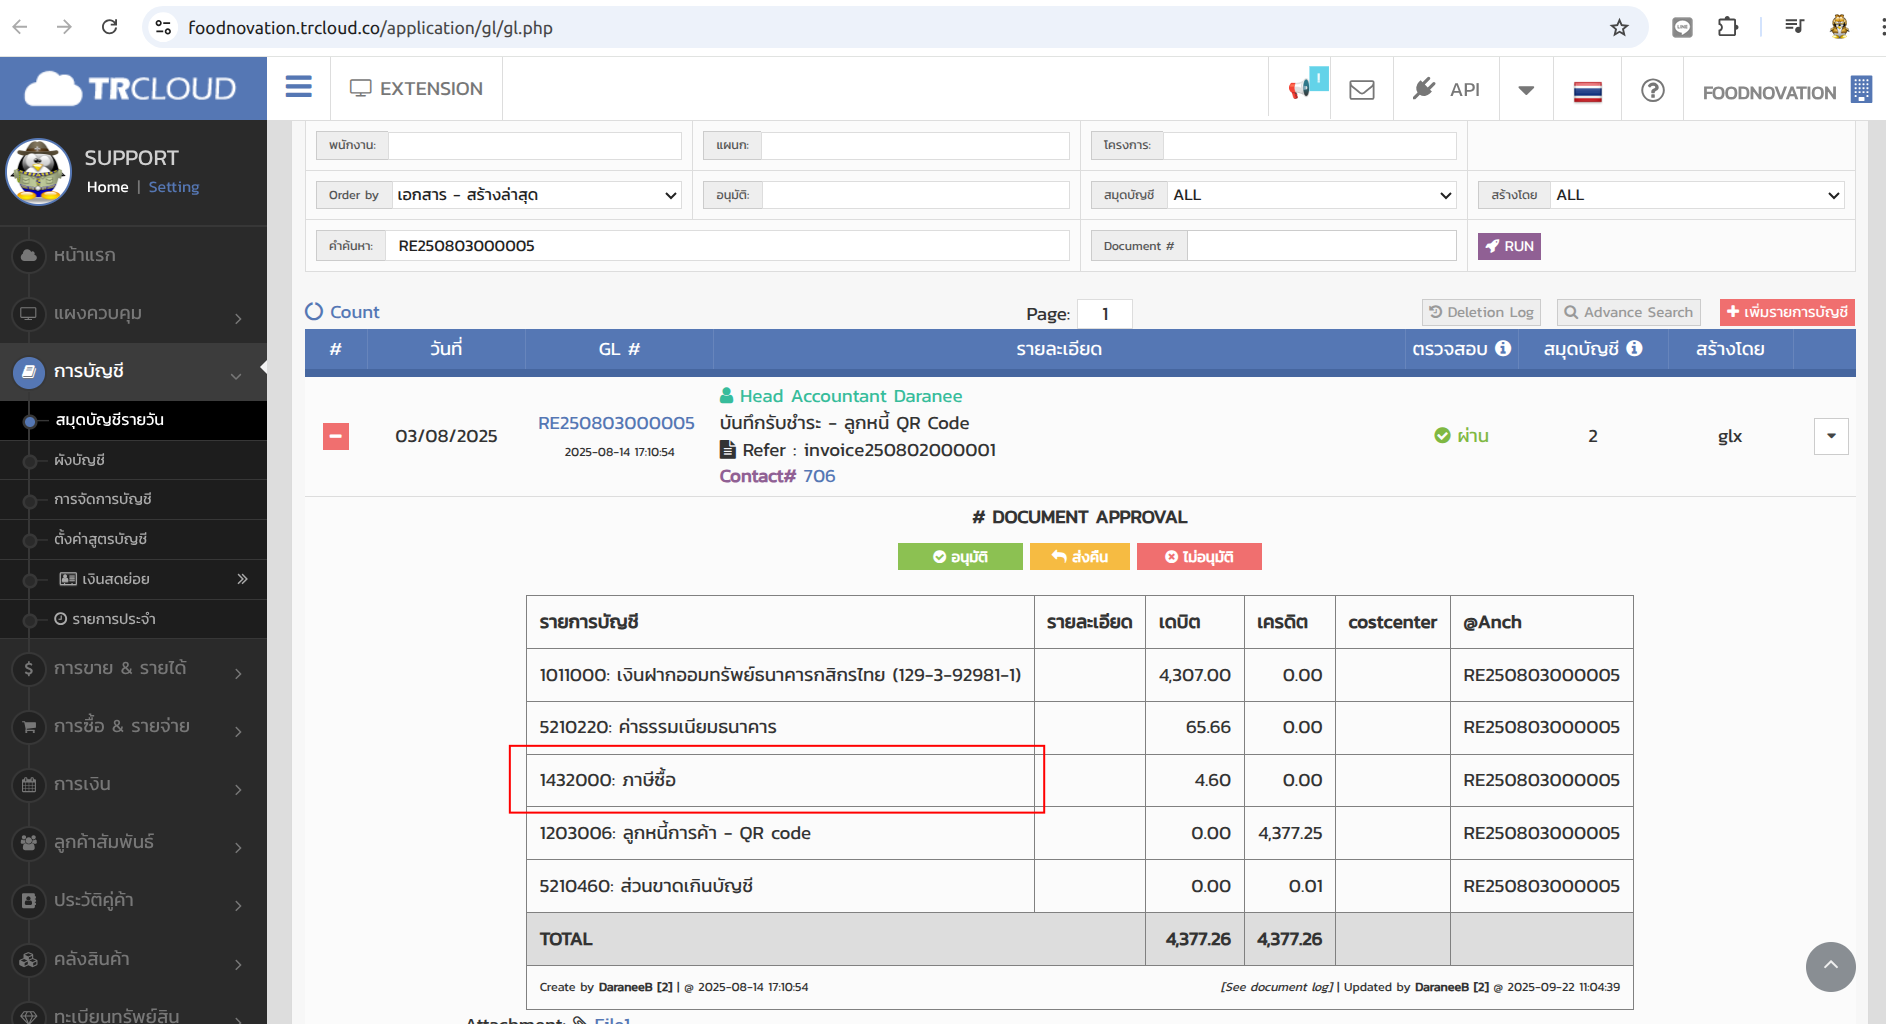Collapse the entry with red minus button

(336, 436)
